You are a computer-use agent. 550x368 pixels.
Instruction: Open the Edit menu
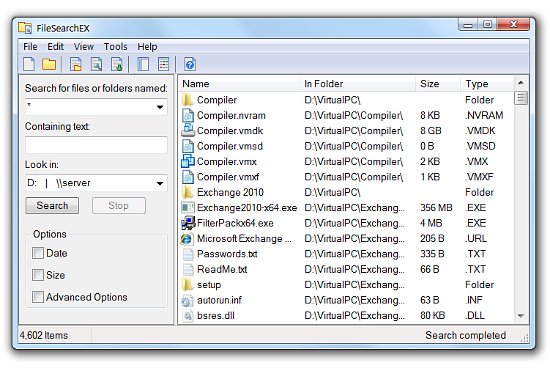[55, 47]
